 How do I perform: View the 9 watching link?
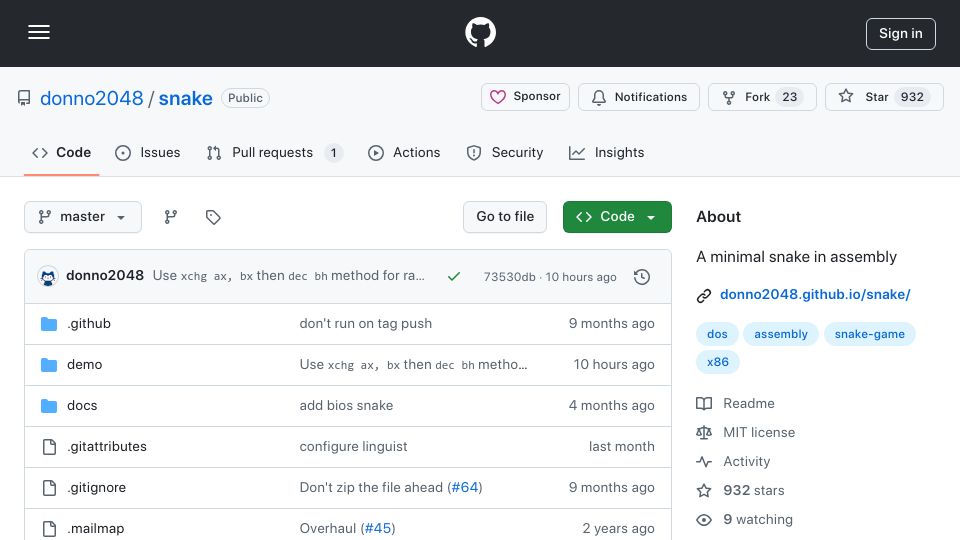coord(744,520)
